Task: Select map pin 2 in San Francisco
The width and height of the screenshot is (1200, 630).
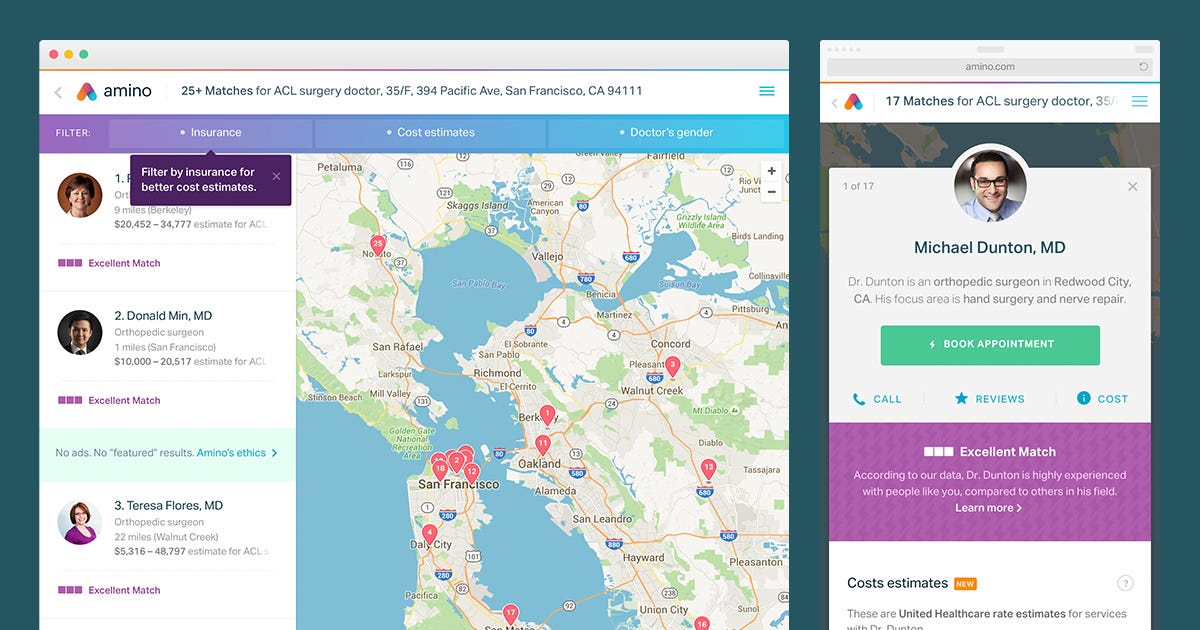Action: pos(456,461)
